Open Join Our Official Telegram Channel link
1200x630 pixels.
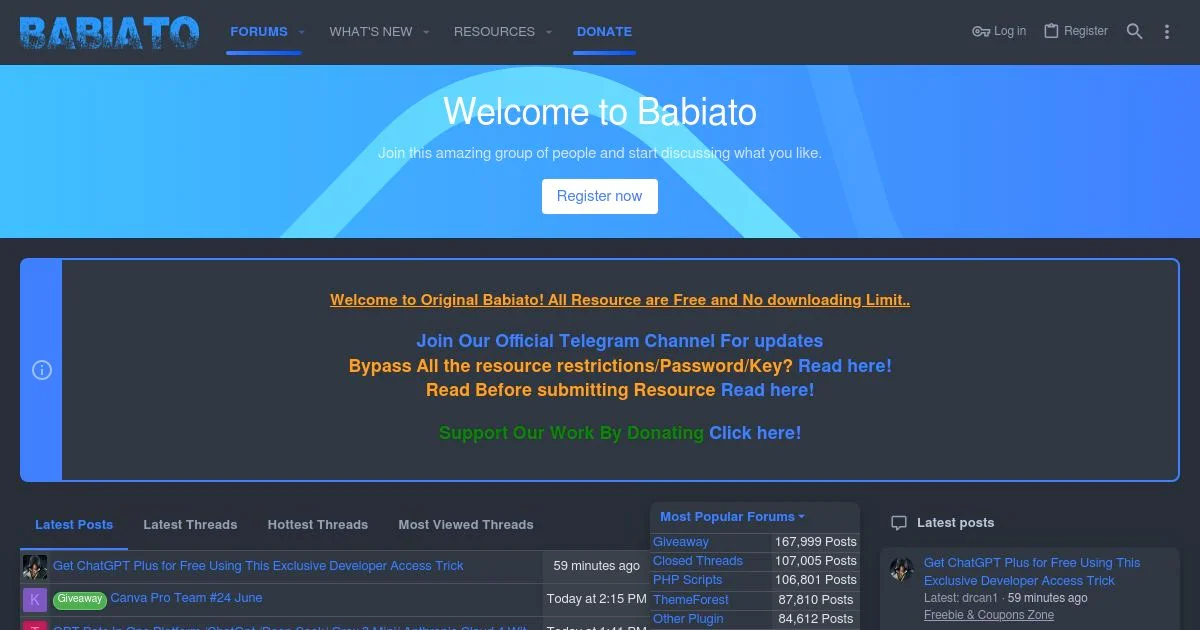tap(620, 341)
